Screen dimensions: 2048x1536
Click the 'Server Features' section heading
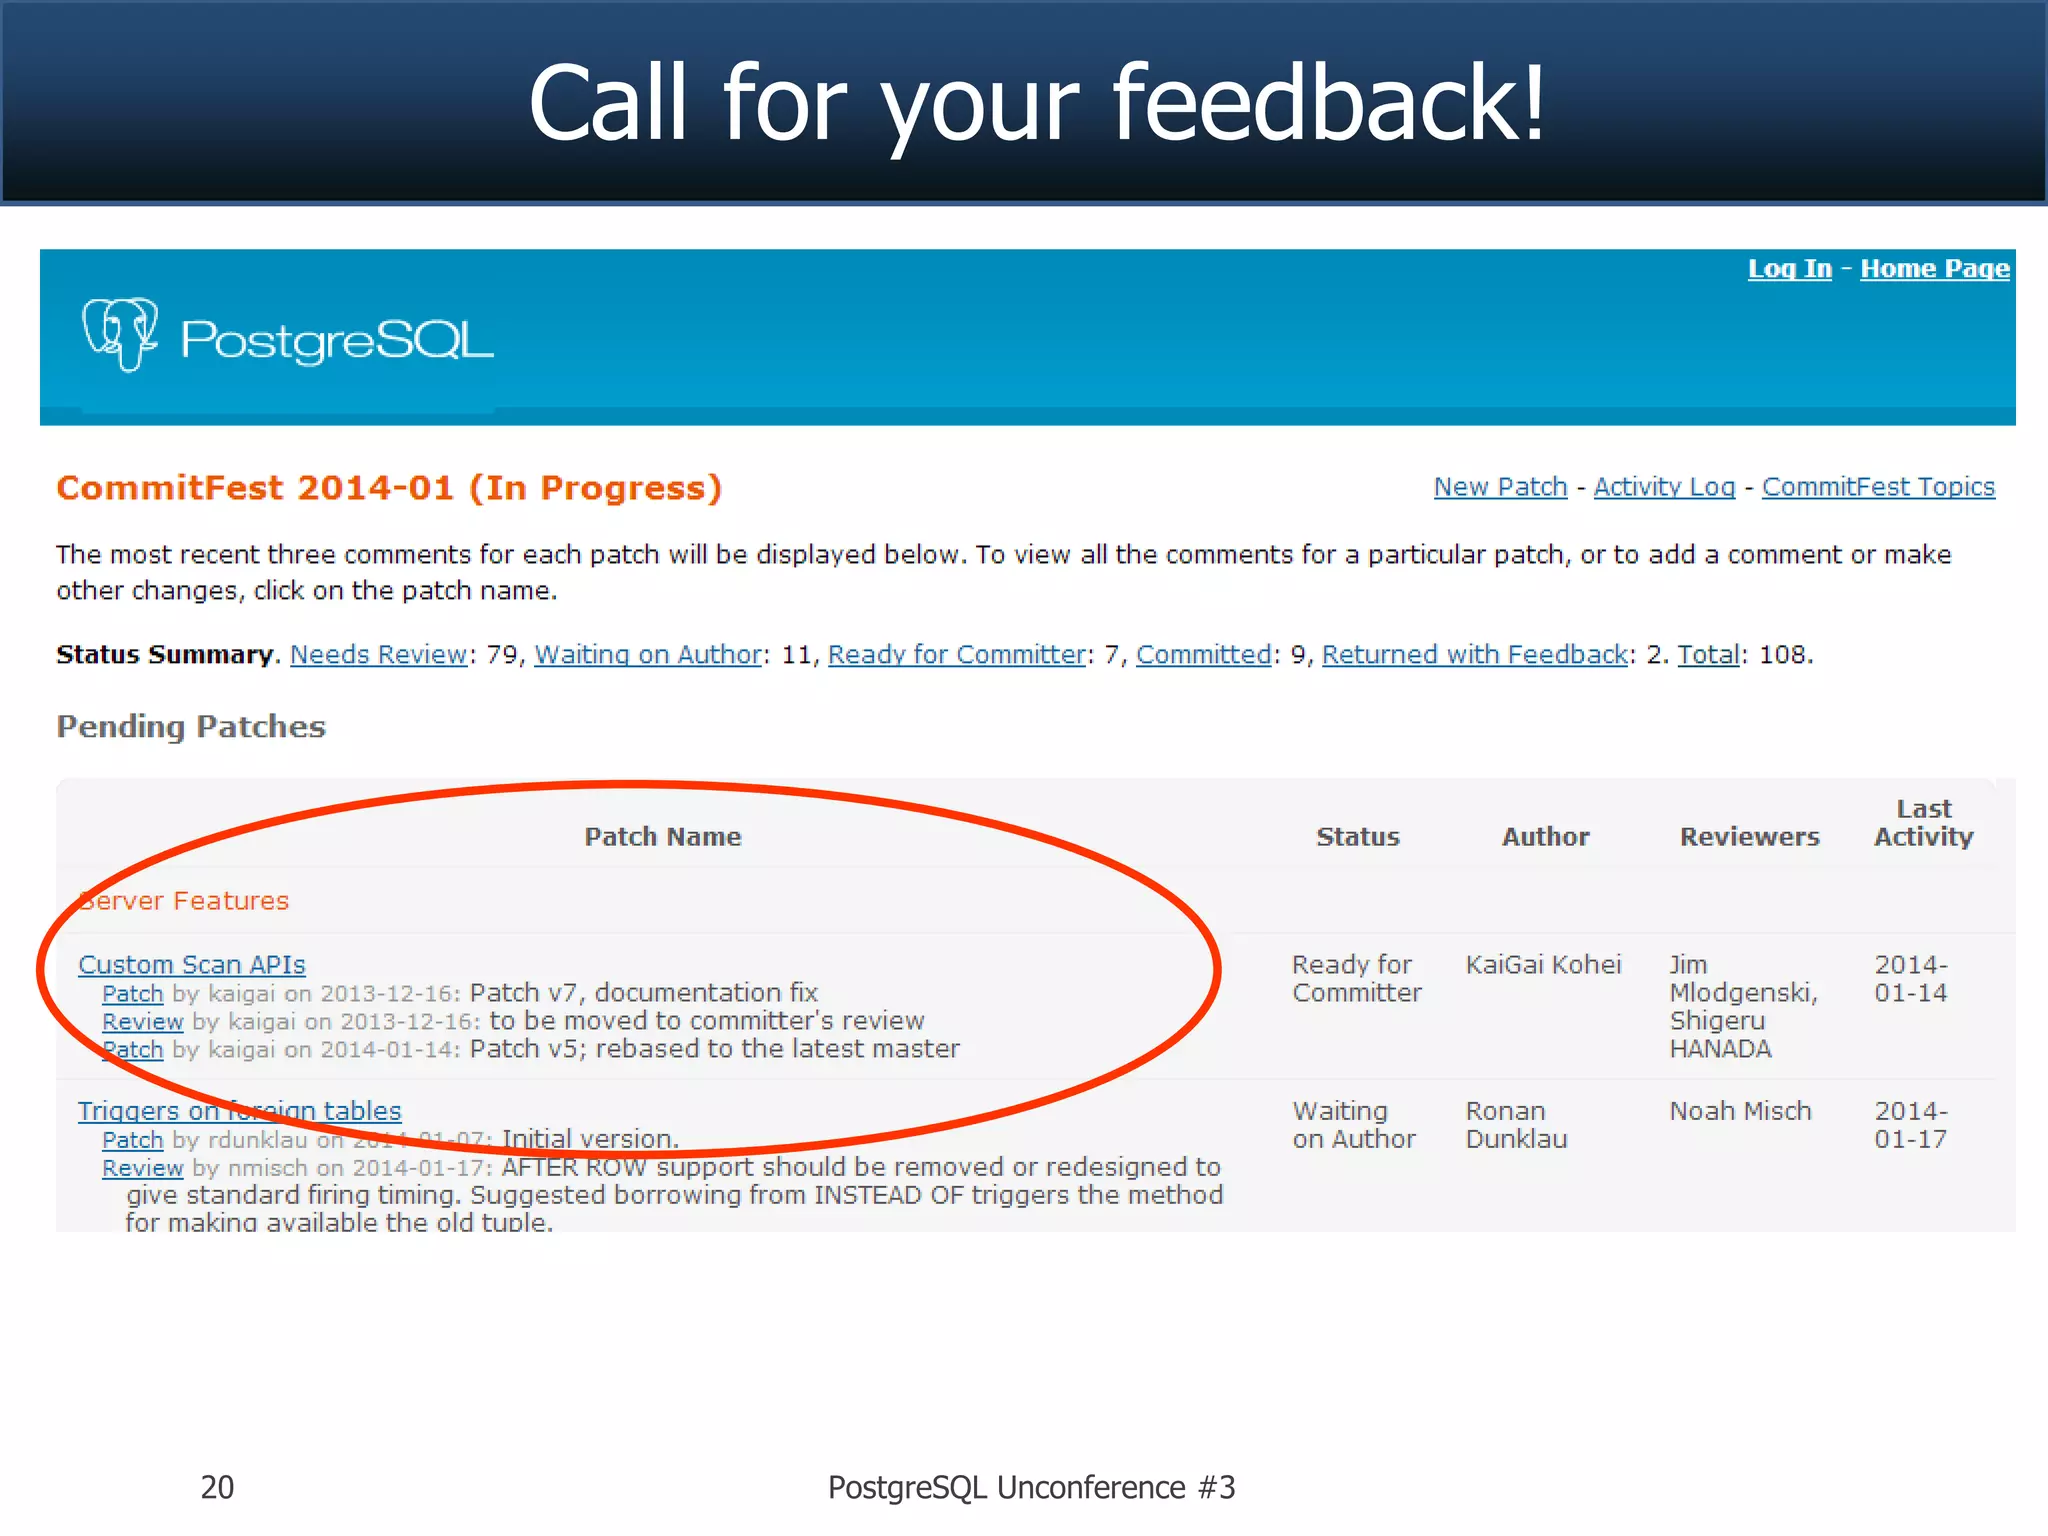184,901
